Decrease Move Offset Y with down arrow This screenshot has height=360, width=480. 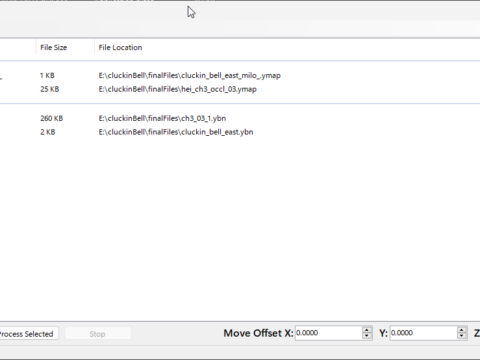point(462,336)
